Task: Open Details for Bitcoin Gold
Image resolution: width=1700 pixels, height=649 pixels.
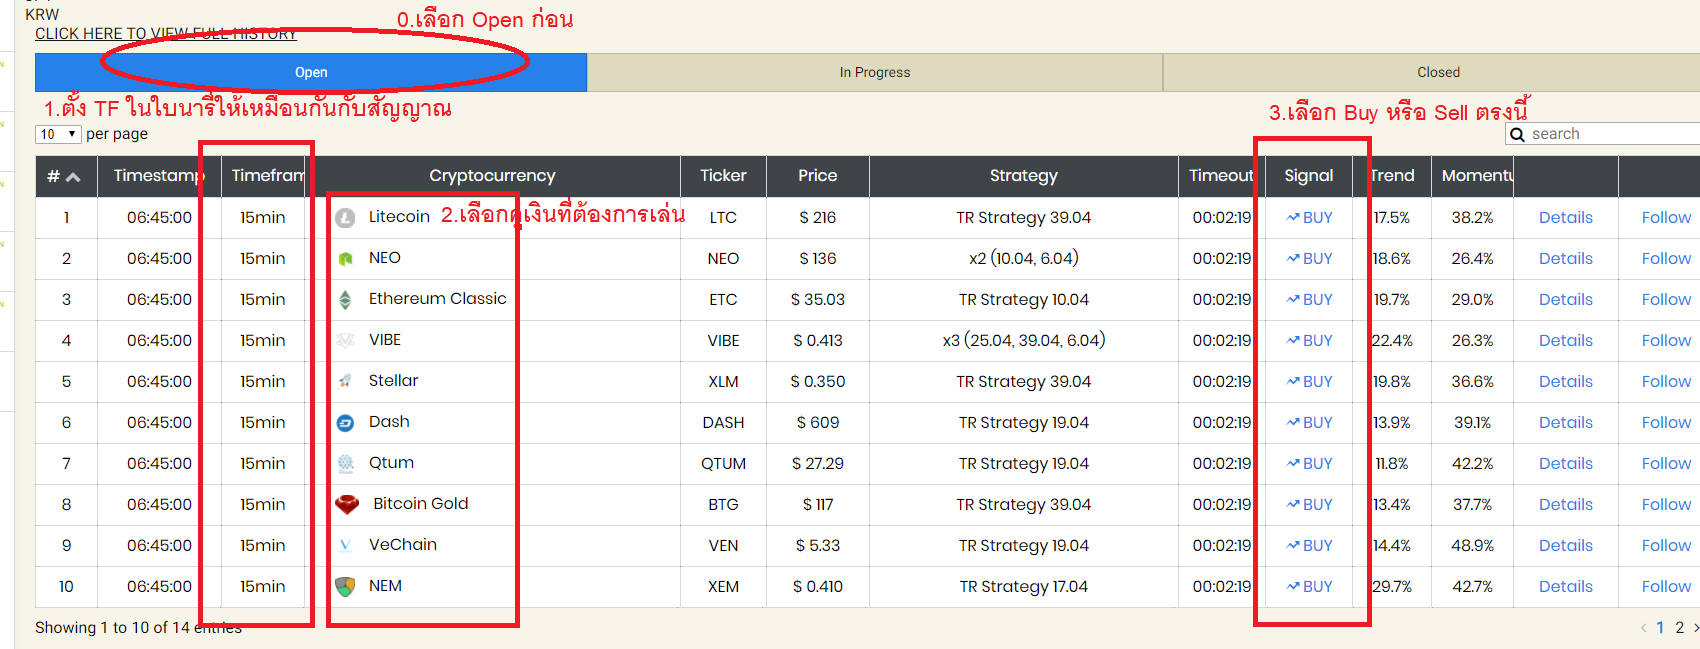Action: [1566, 504]
